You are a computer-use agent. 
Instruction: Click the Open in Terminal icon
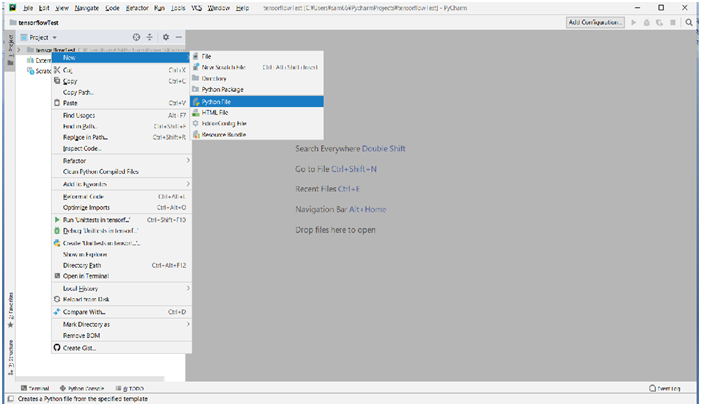coord(57,276)
